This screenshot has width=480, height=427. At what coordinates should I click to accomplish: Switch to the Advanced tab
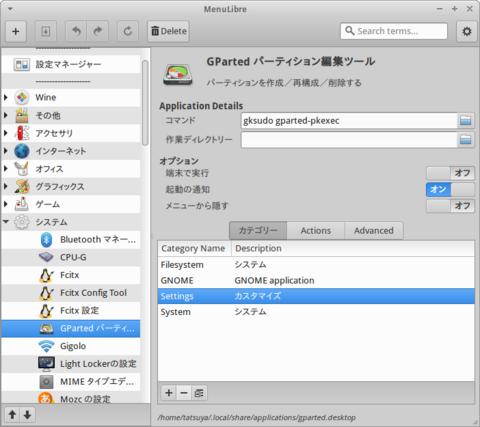point(374,230)
